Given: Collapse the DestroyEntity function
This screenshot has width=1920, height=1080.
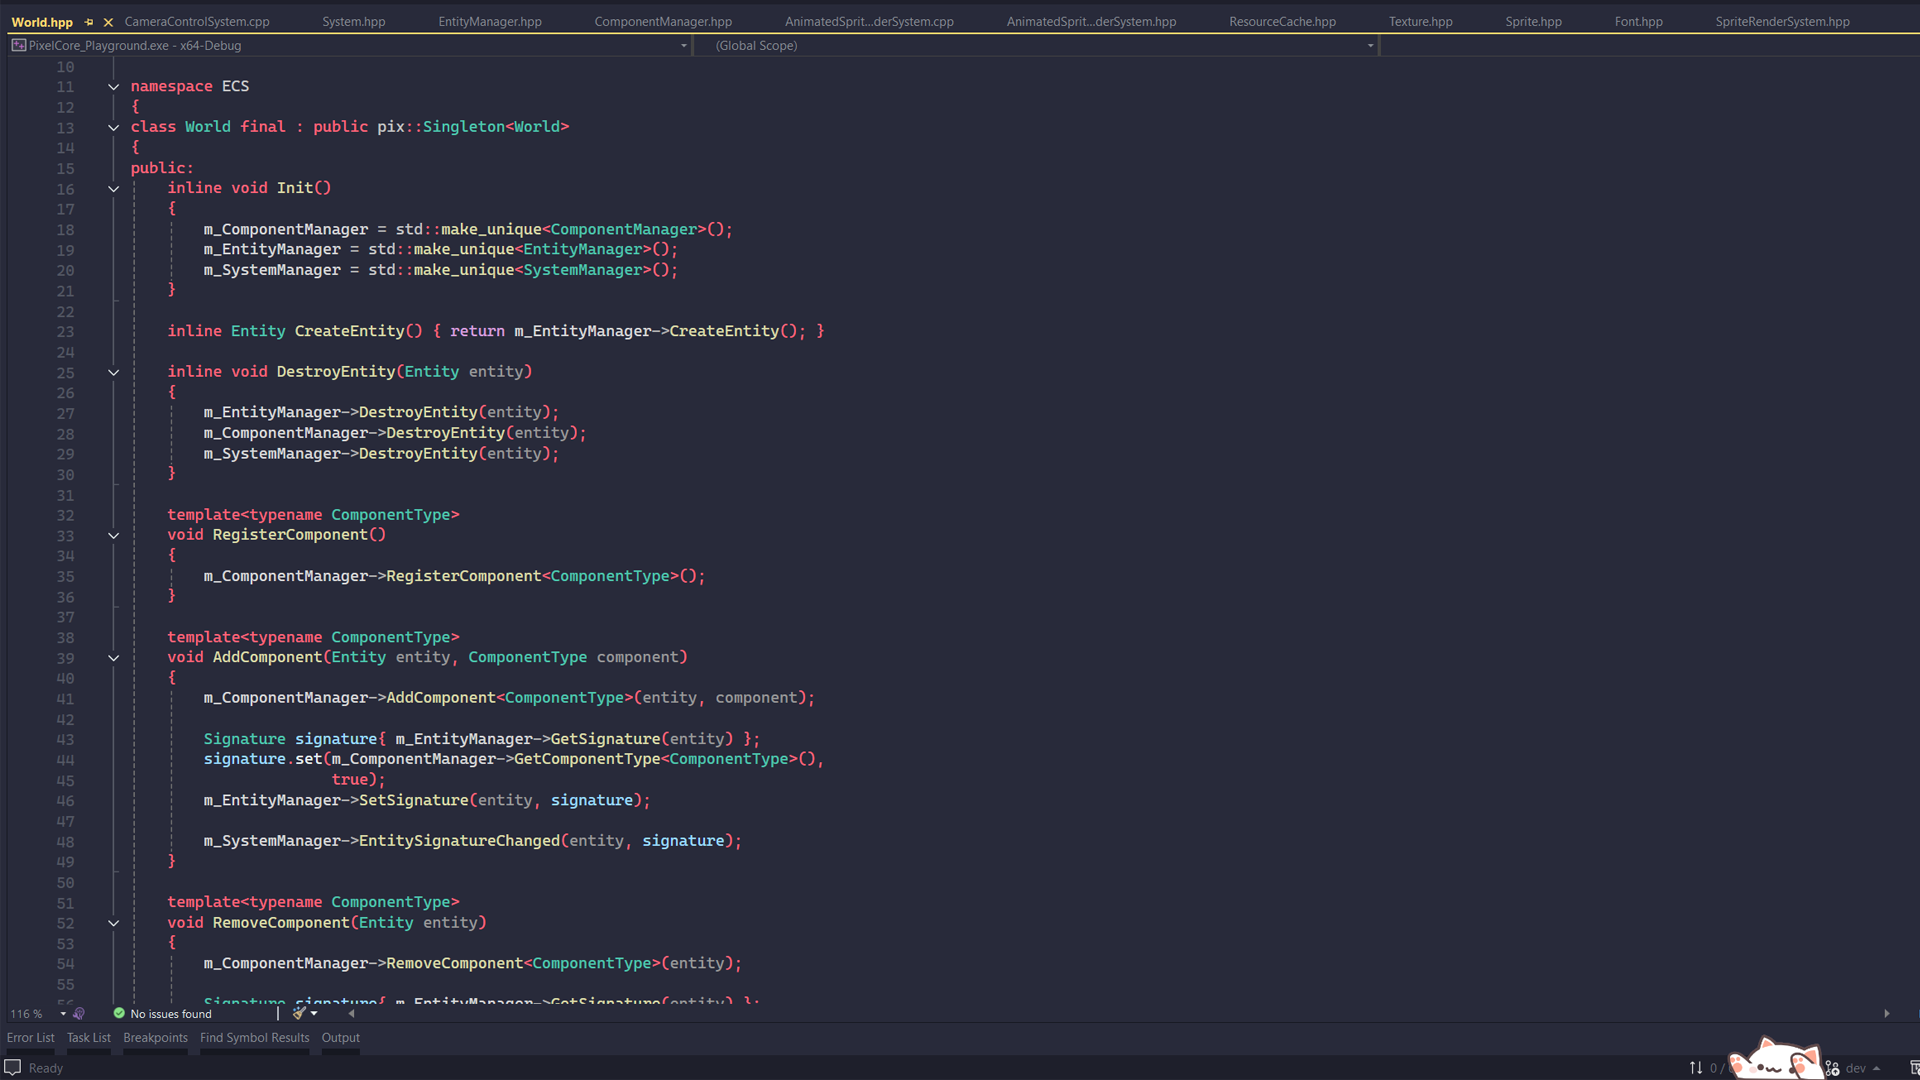Looking at the screenshot, I should (114, 373).
